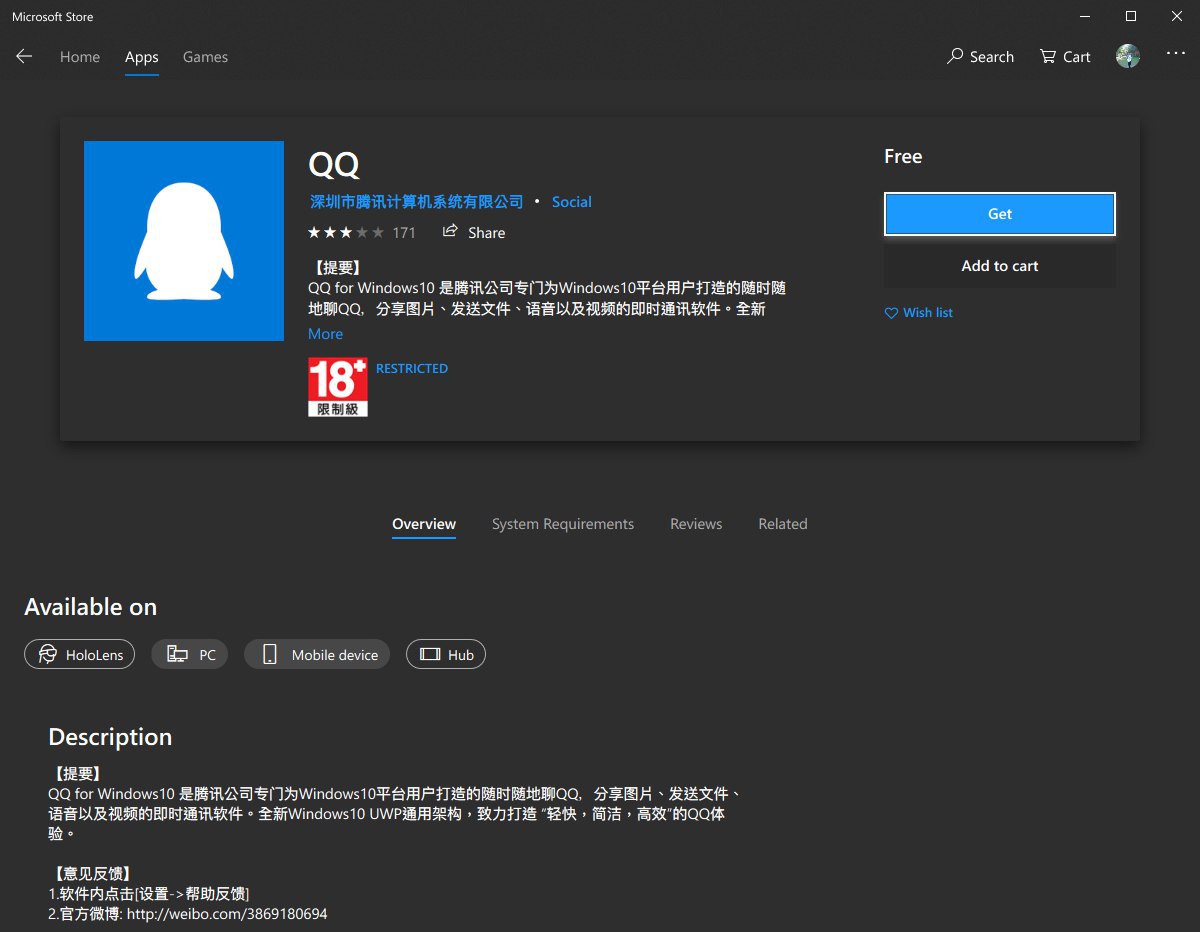Screen dimensions: 1200x932
Task: Click the 18+ restricted rating badge
Action: point(338,387)
